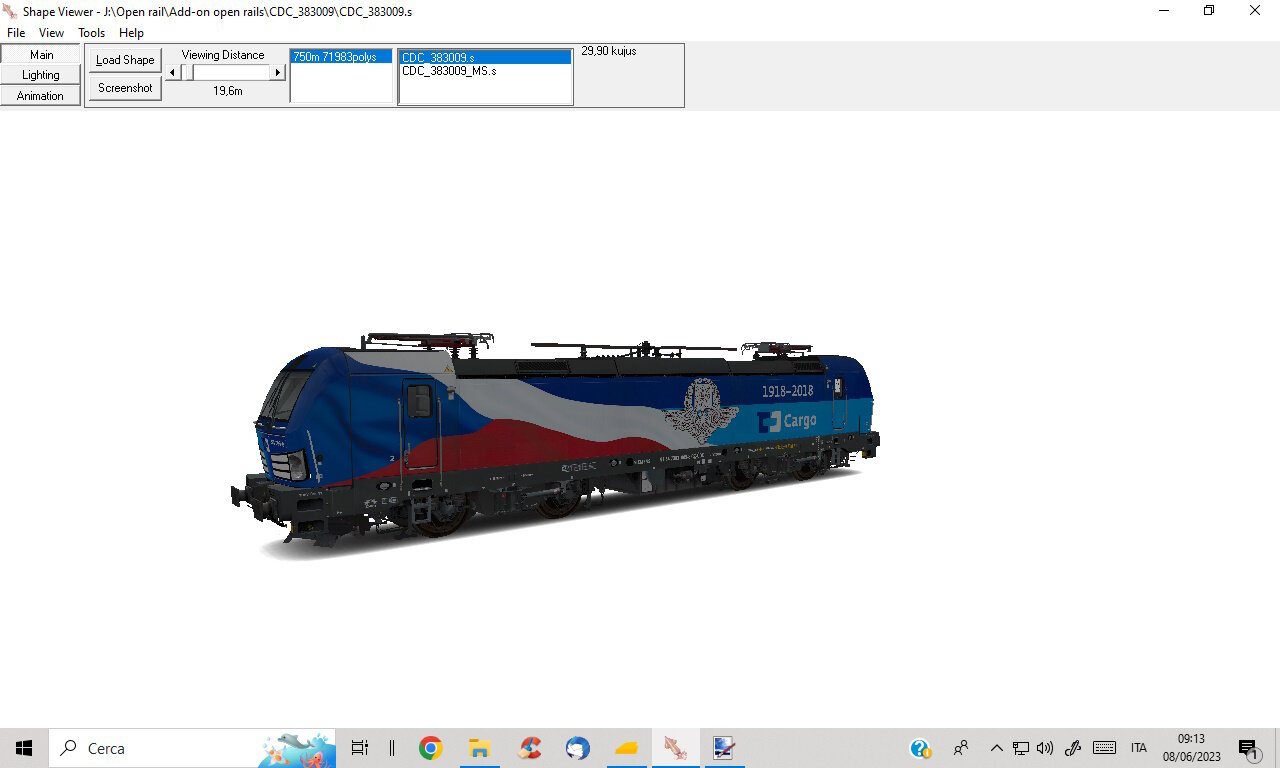Open the yellow folder app on taskbar

point(627,748)
